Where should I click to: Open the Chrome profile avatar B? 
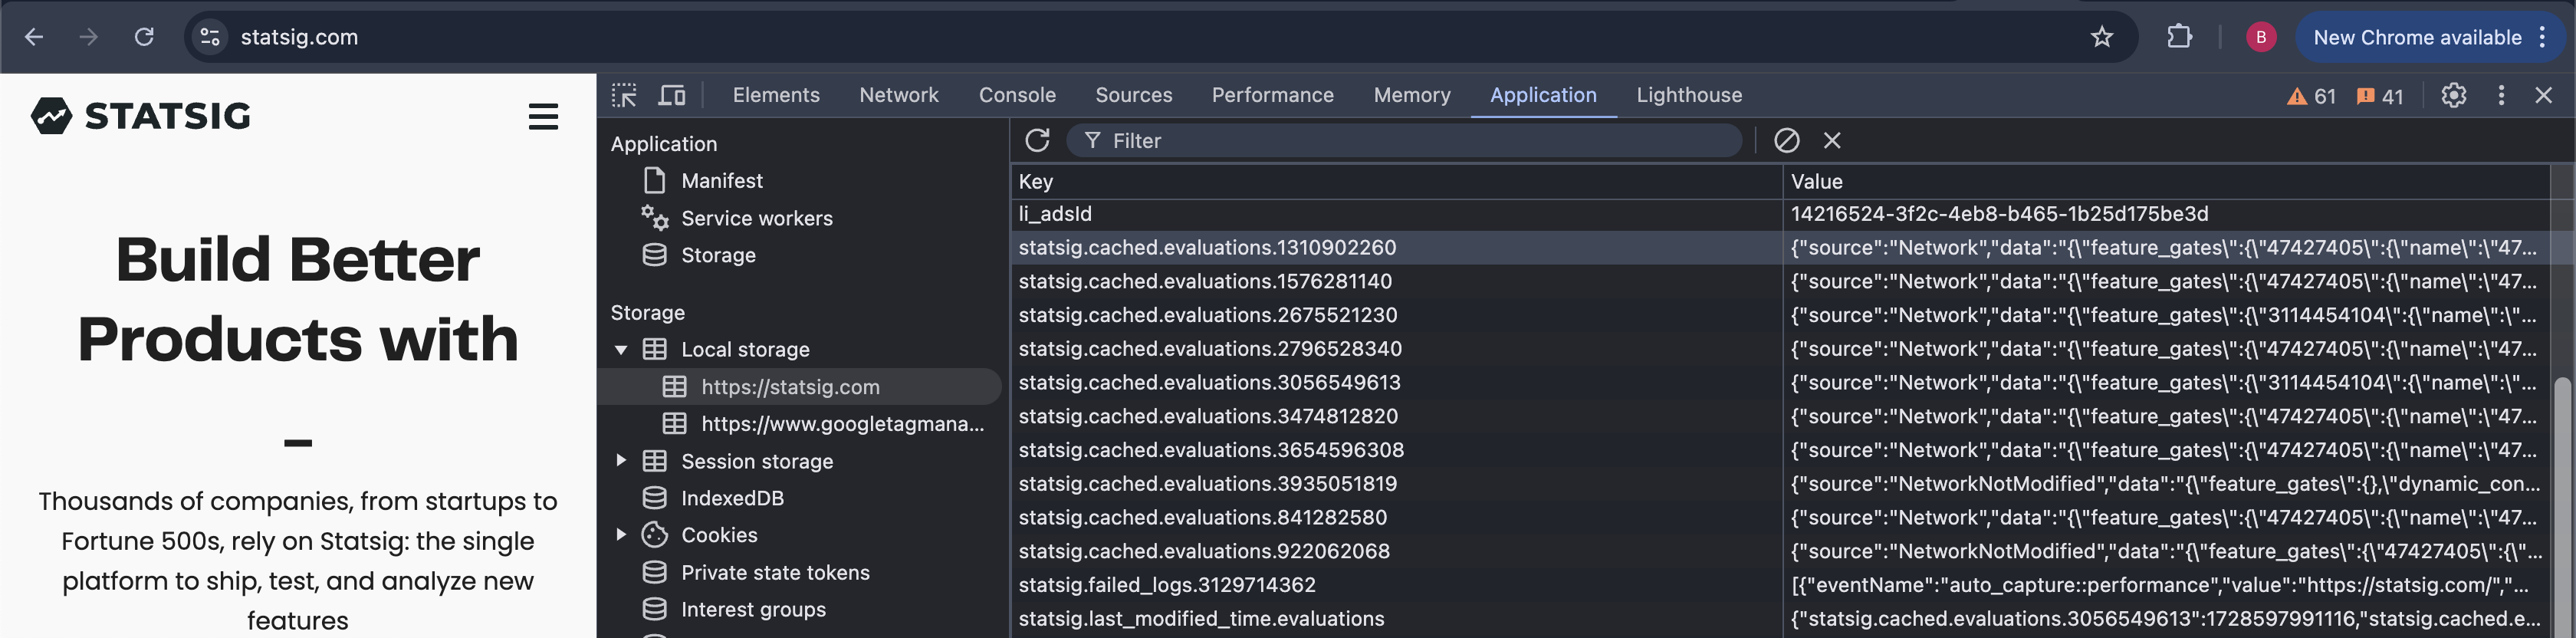click(2260, 37)
